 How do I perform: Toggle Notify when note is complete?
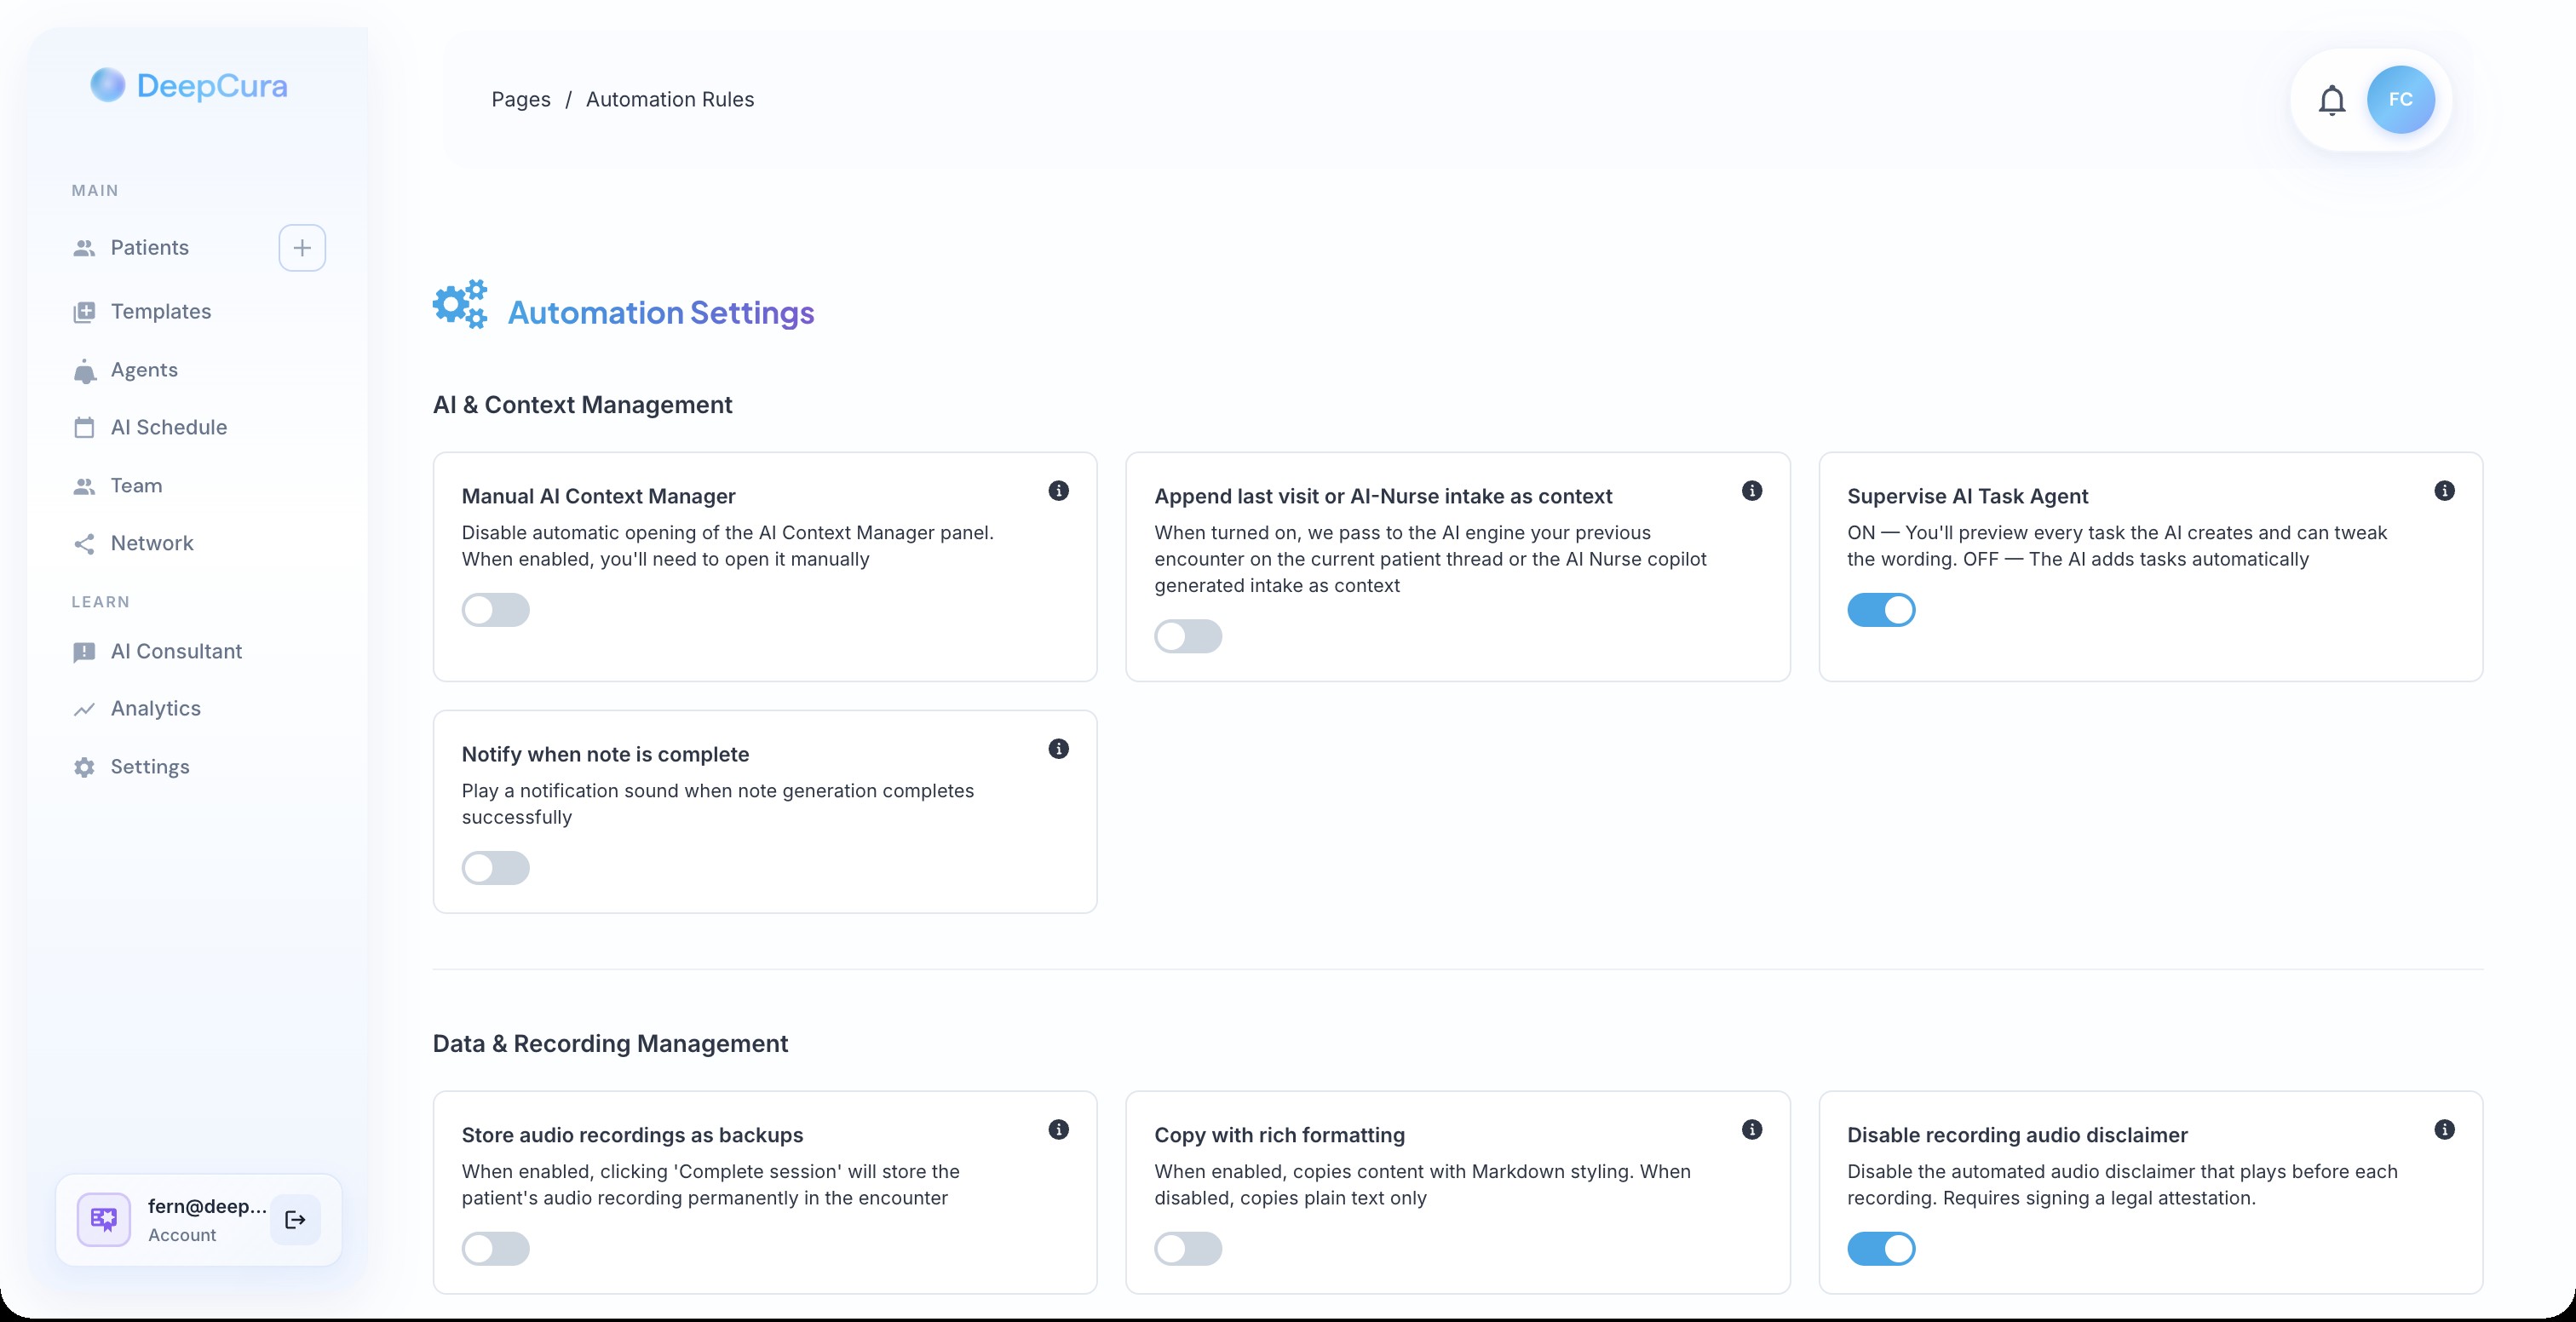pos(495,868)
